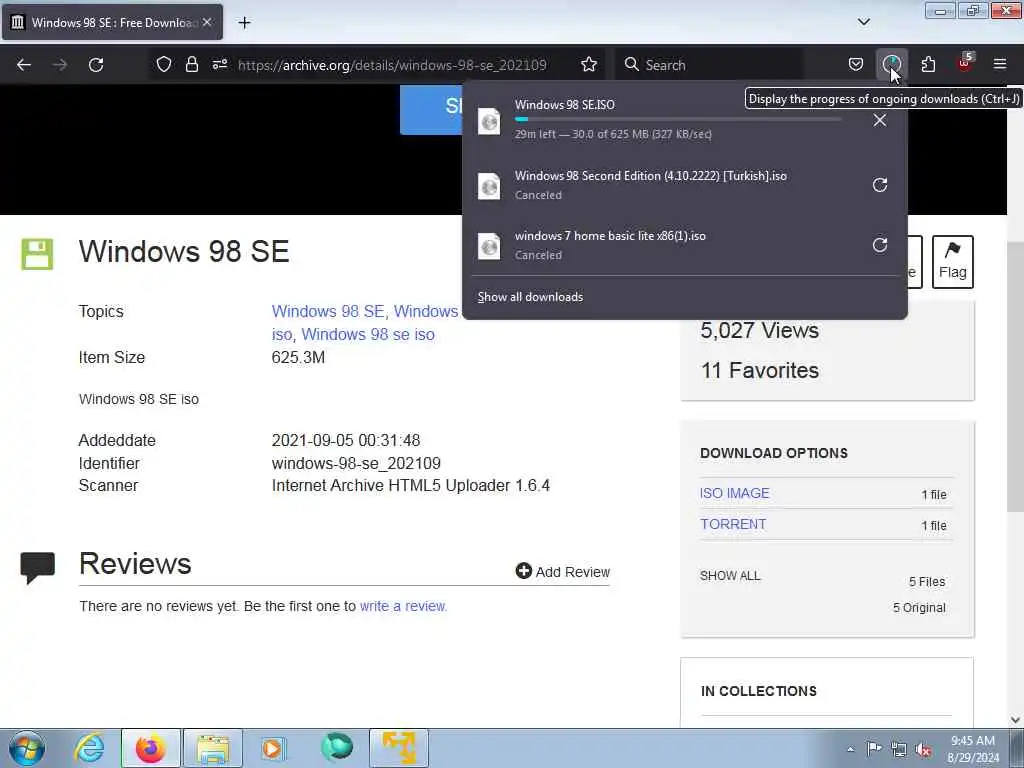Open Windows Media Player from the taskbar
1024x768 pixels.
tap(273, 748)
